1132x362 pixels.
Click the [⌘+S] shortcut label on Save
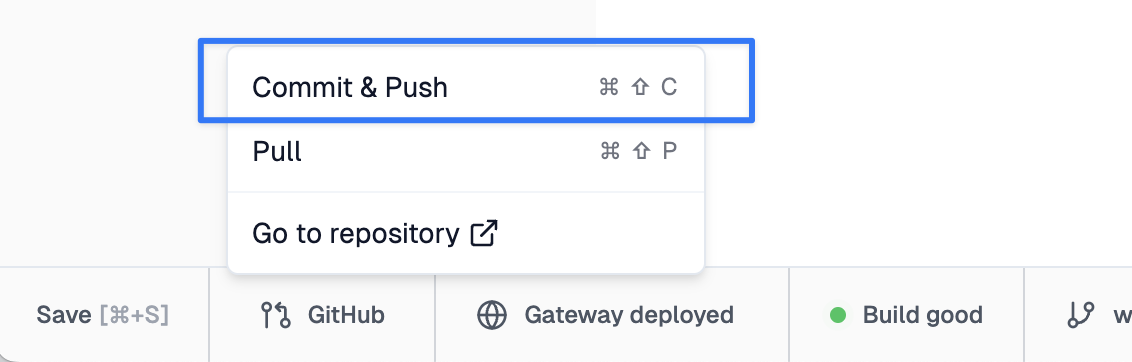[134, 315]
